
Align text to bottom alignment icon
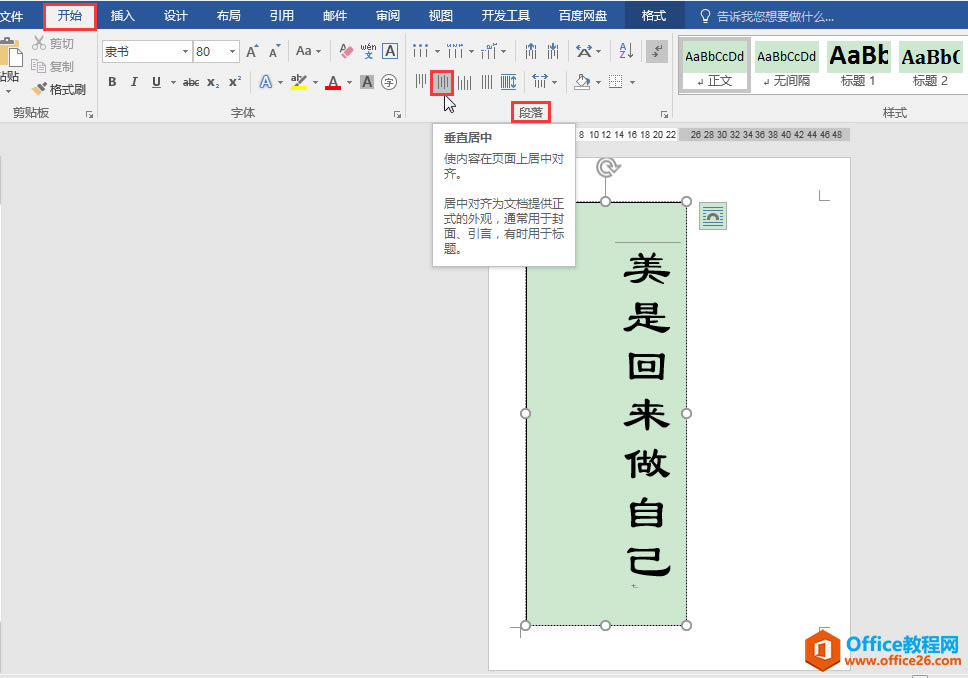click(465, 82)
